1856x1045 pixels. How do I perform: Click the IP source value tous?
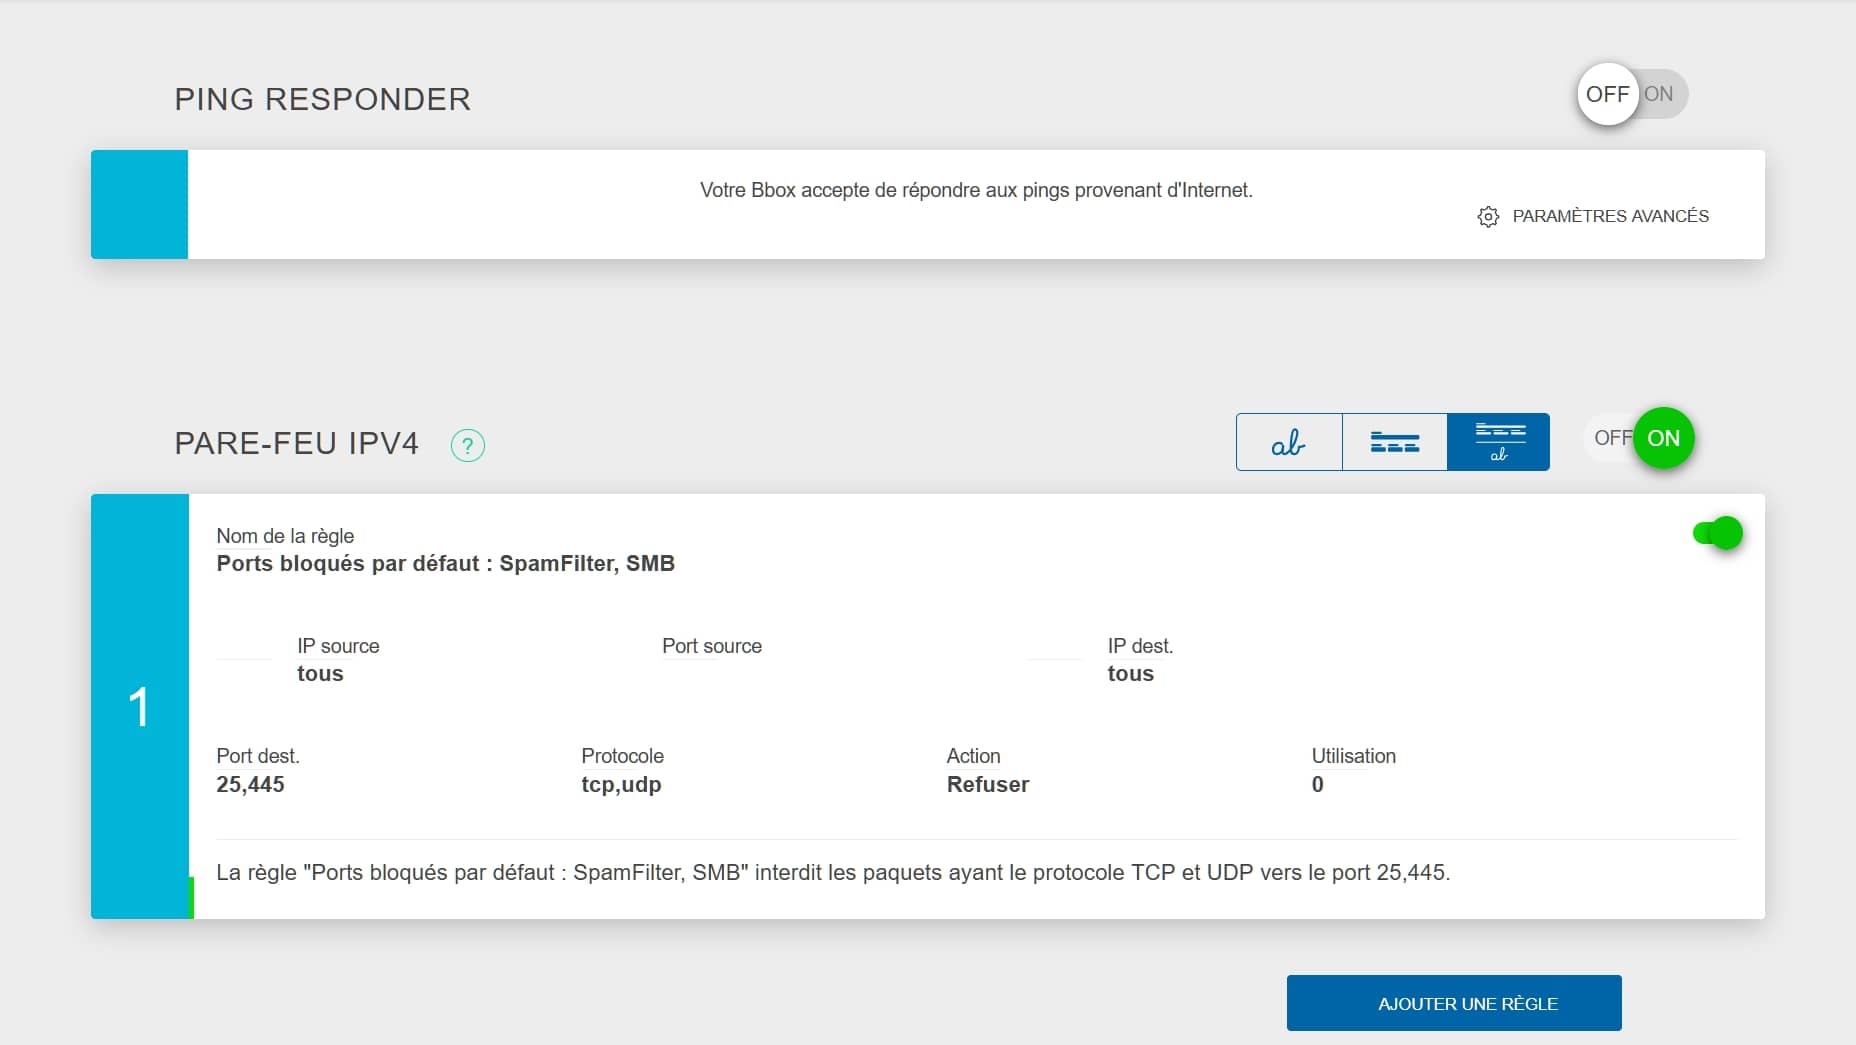[x=320, y=674]
